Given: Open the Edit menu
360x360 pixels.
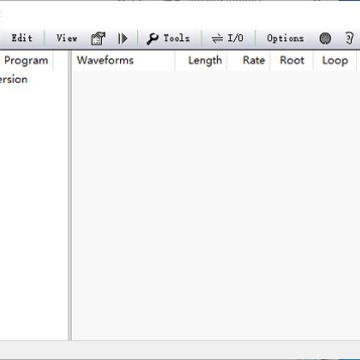Looking at the screenshot, I should coord(22,38).
